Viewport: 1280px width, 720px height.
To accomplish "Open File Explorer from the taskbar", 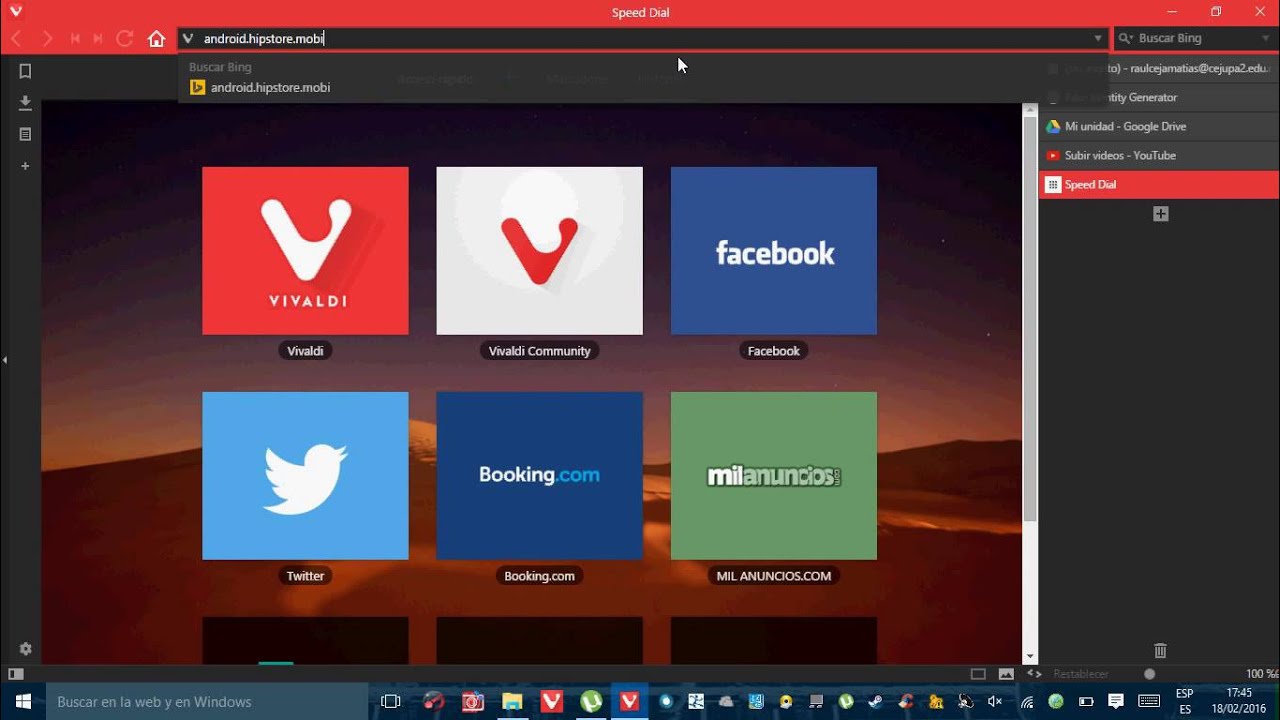I will click(x=512, y=701).
